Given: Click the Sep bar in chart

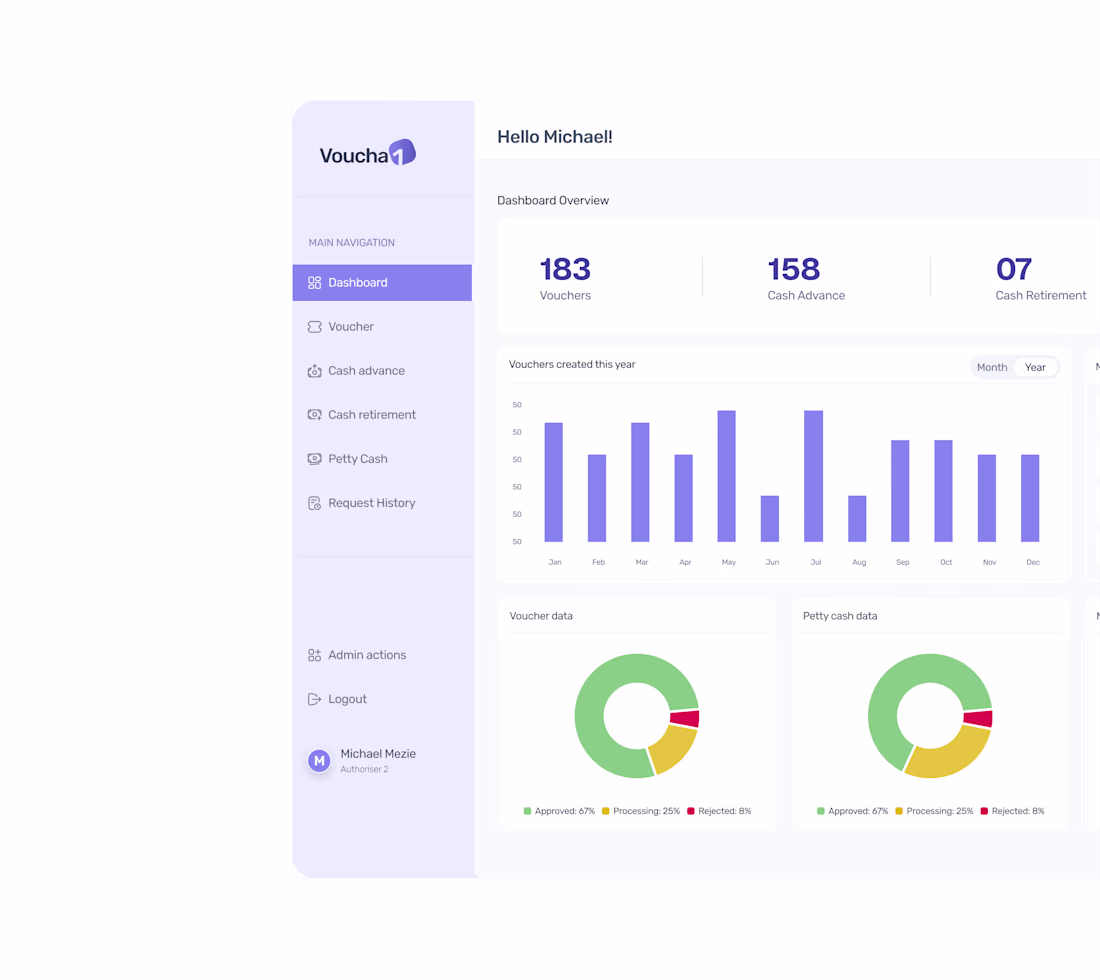Looking at the screenshot, I should click(900, 491).
